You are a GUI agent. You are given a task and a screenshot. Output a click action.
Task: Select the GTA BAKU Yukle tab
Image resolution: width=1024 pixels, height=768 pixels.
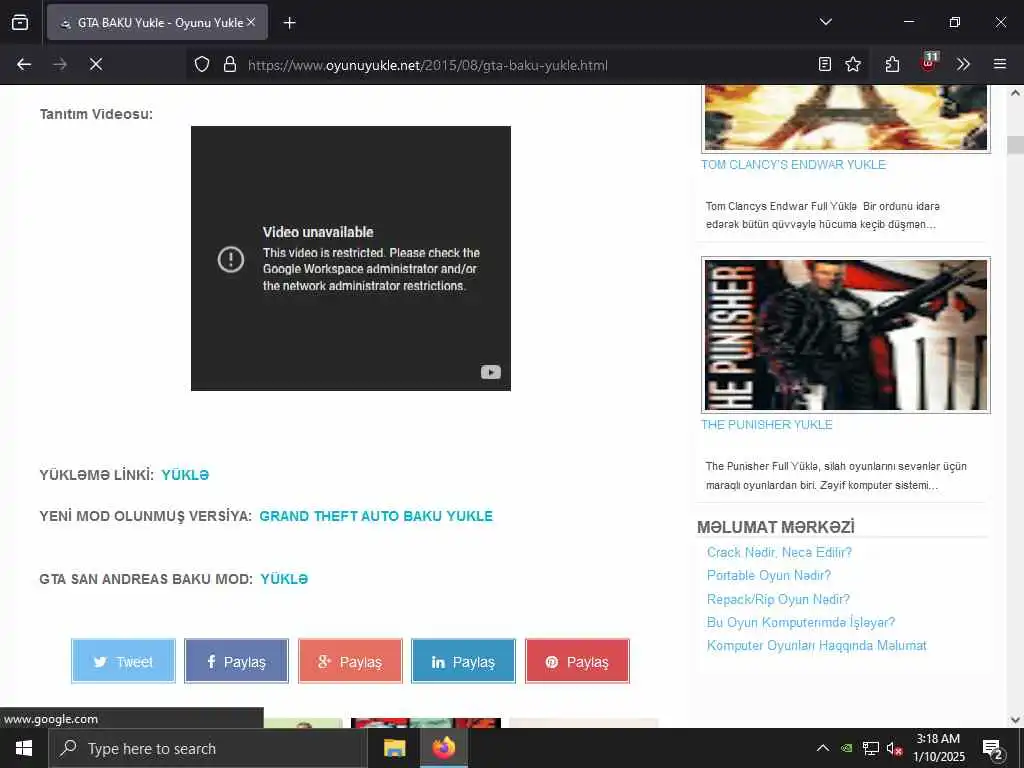(157, 22)
